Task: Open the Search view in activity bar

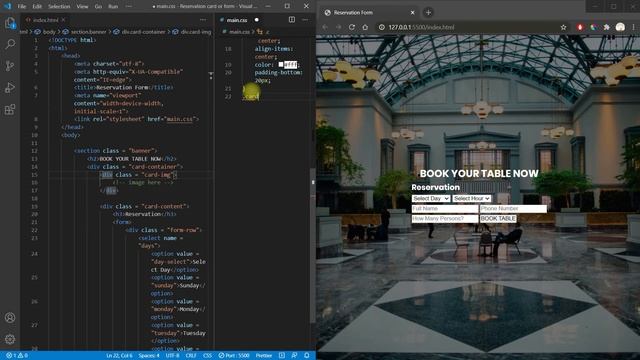Action: tap(10, 44)
